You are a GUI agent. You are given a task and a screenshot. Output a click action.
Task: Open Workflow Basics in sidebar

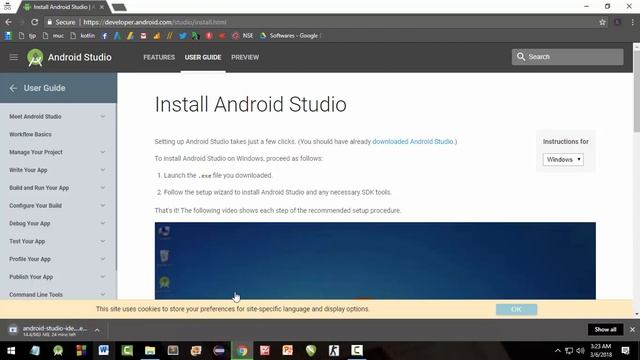pyautogui.click(x=31, y=134)
